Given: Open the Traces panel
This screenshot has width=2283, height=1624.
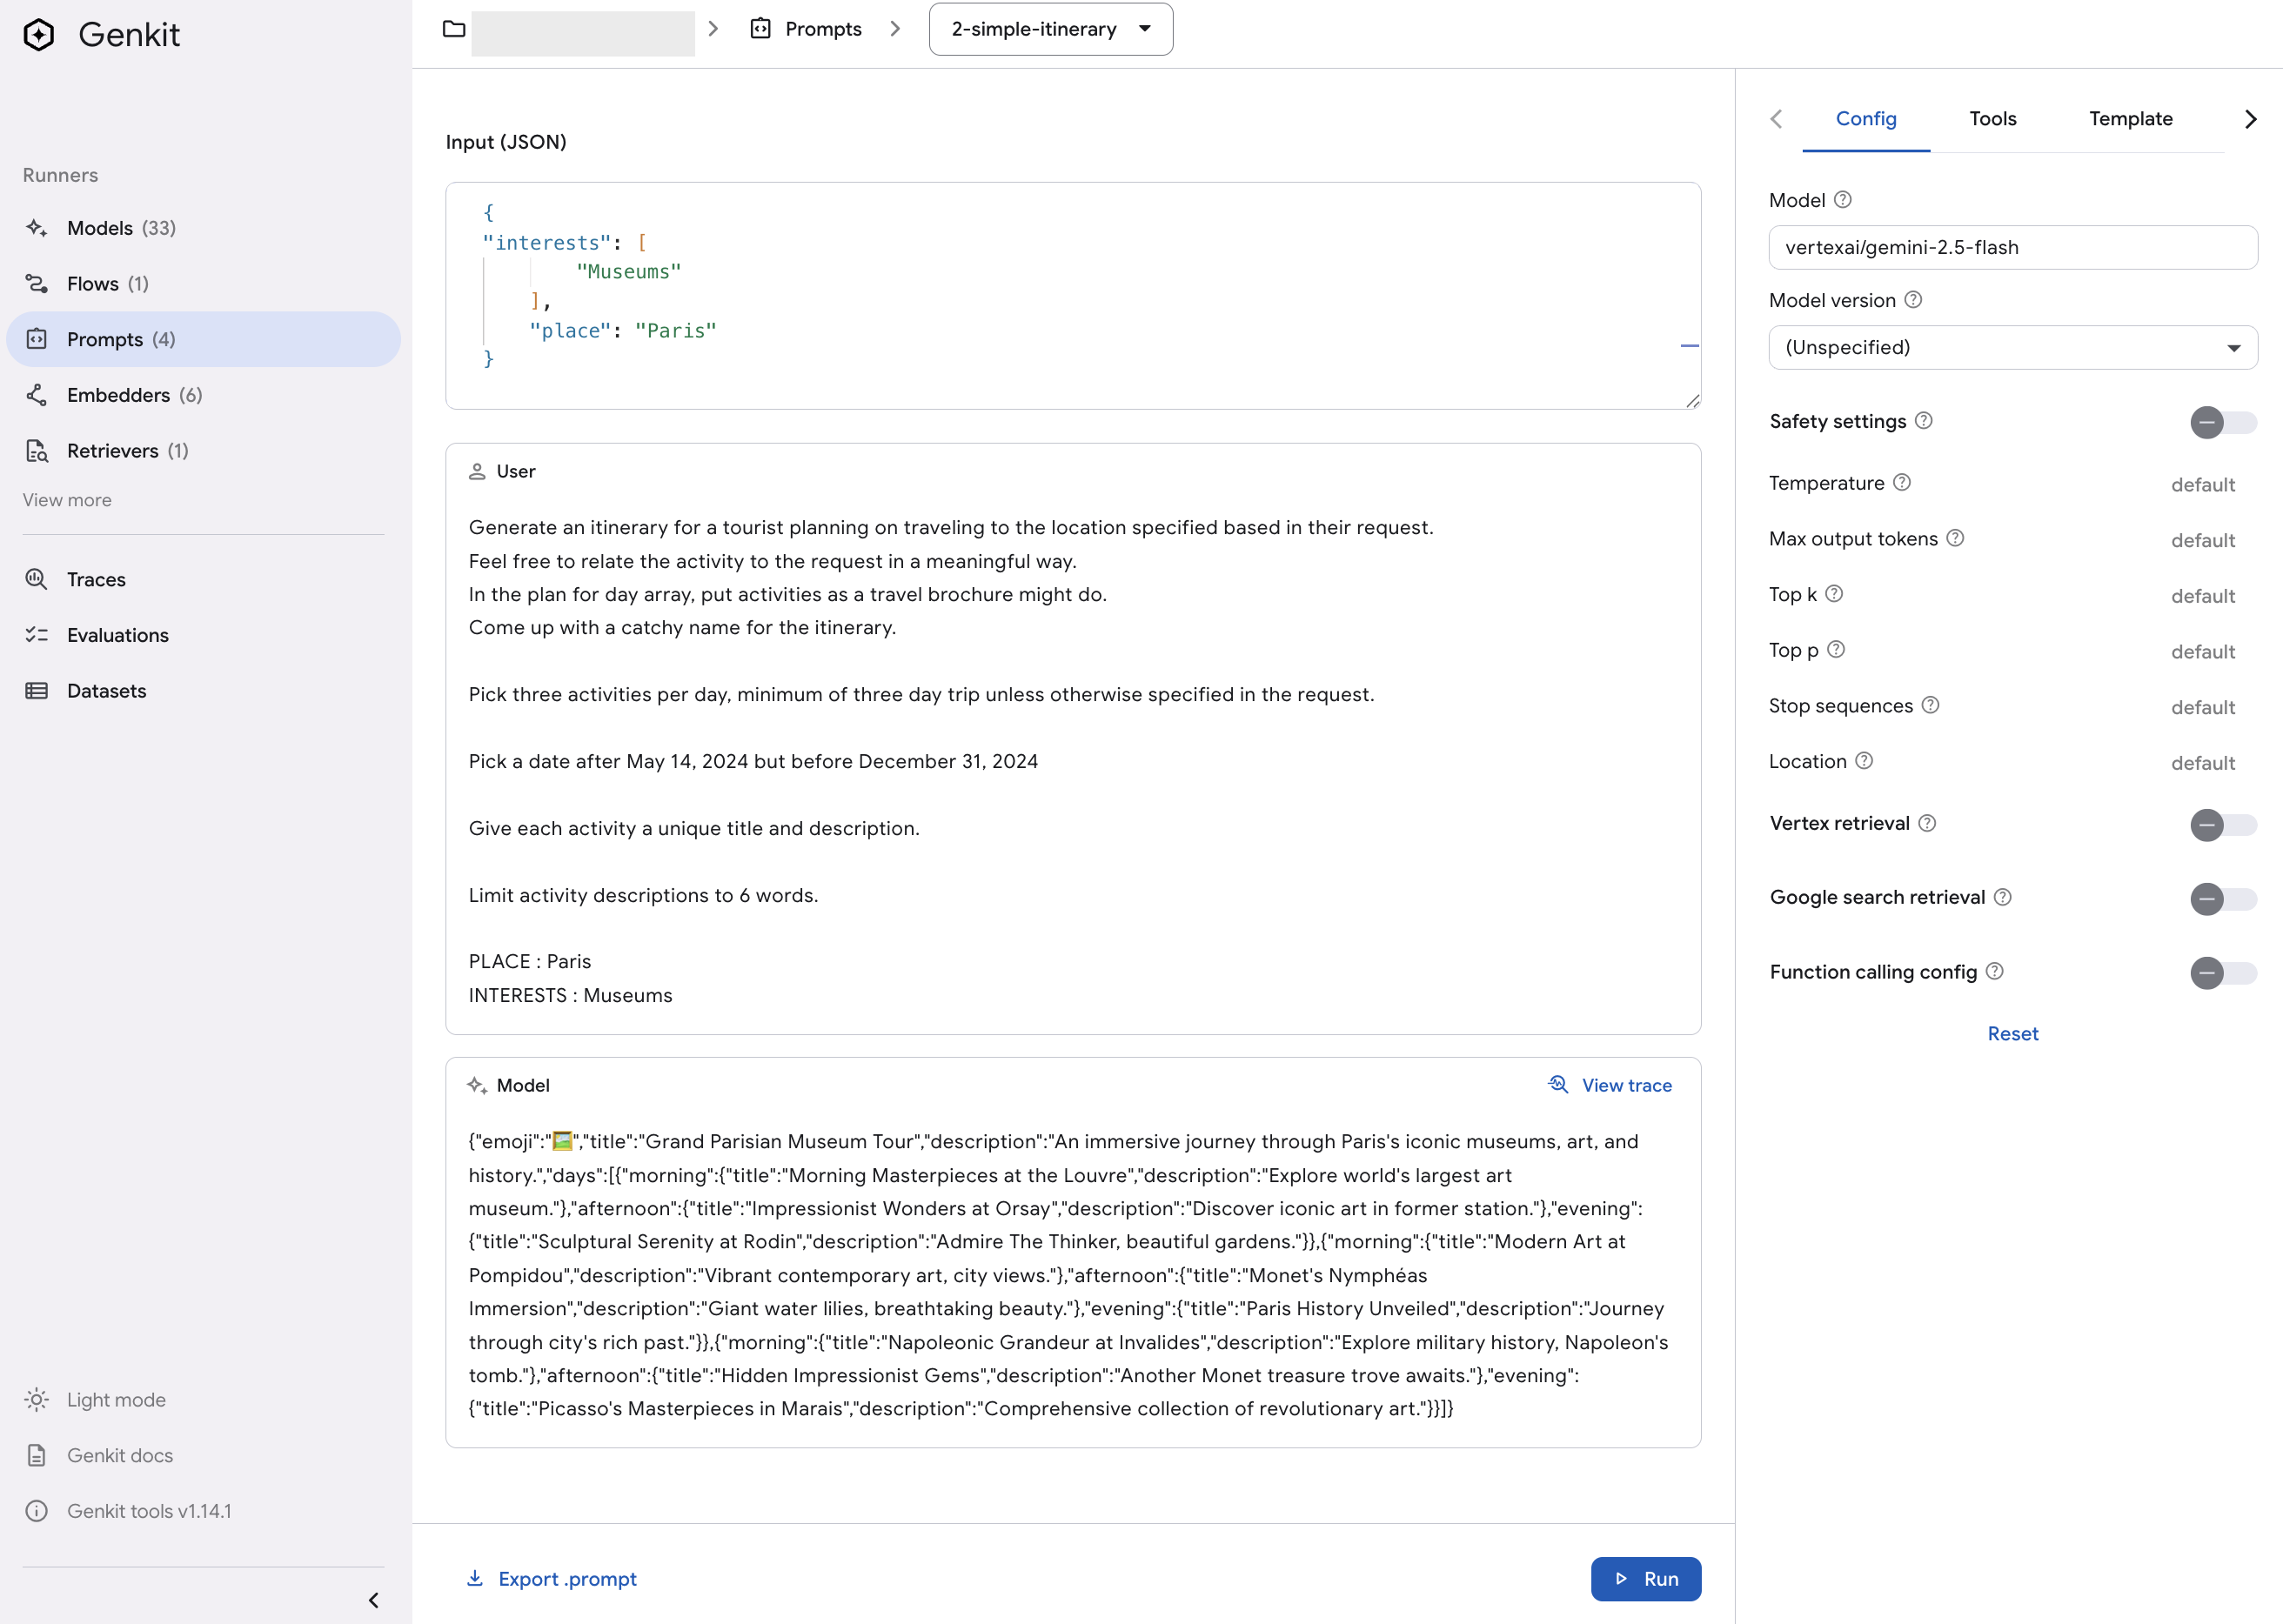Looking at the screenshot, I should click(95, 579).
